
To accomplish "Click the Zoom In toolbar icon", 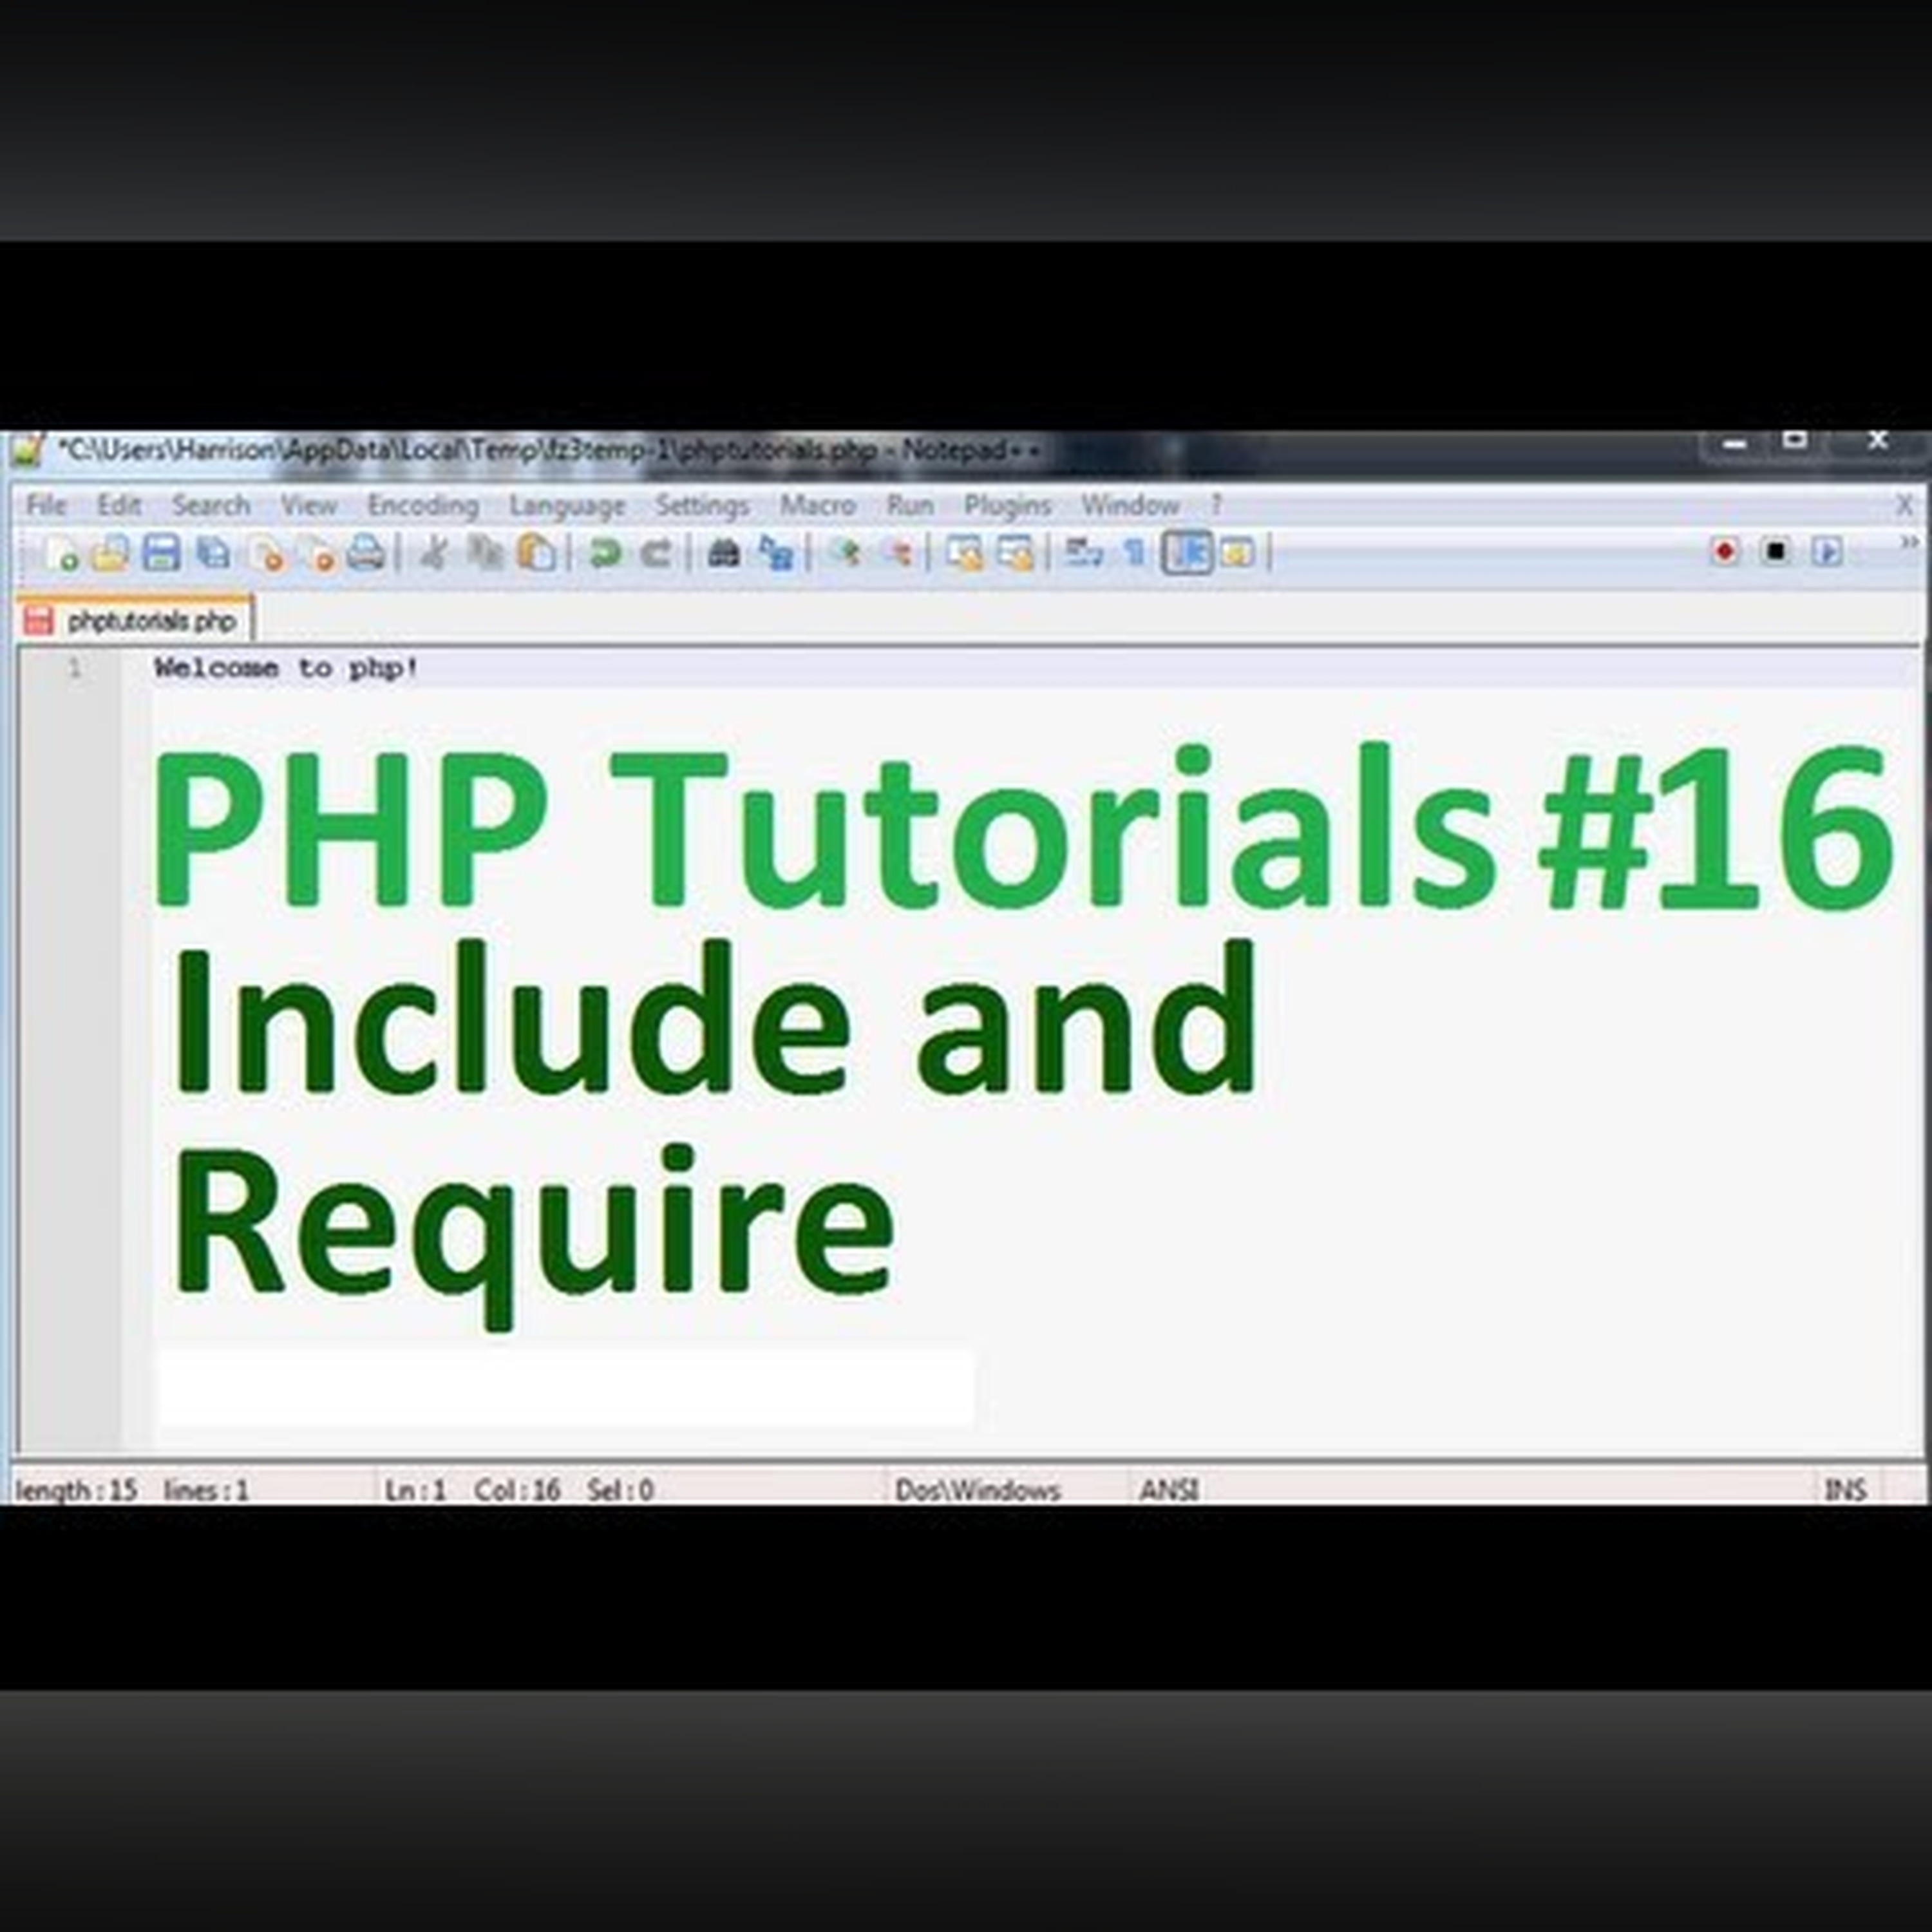I will (x=846, y=553).
